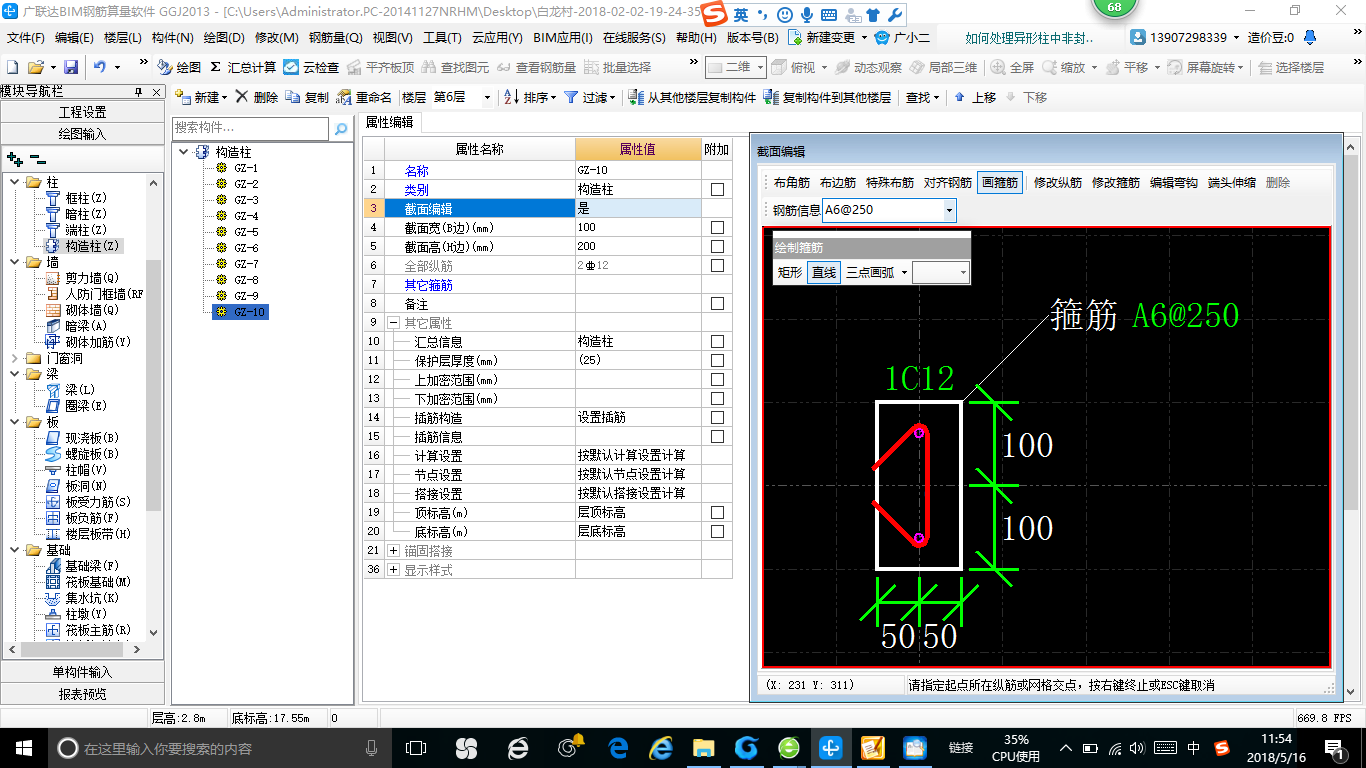Click 复制 copy component icon
The width and height of the screenshot is (1366, 768).
pos(307,97)
